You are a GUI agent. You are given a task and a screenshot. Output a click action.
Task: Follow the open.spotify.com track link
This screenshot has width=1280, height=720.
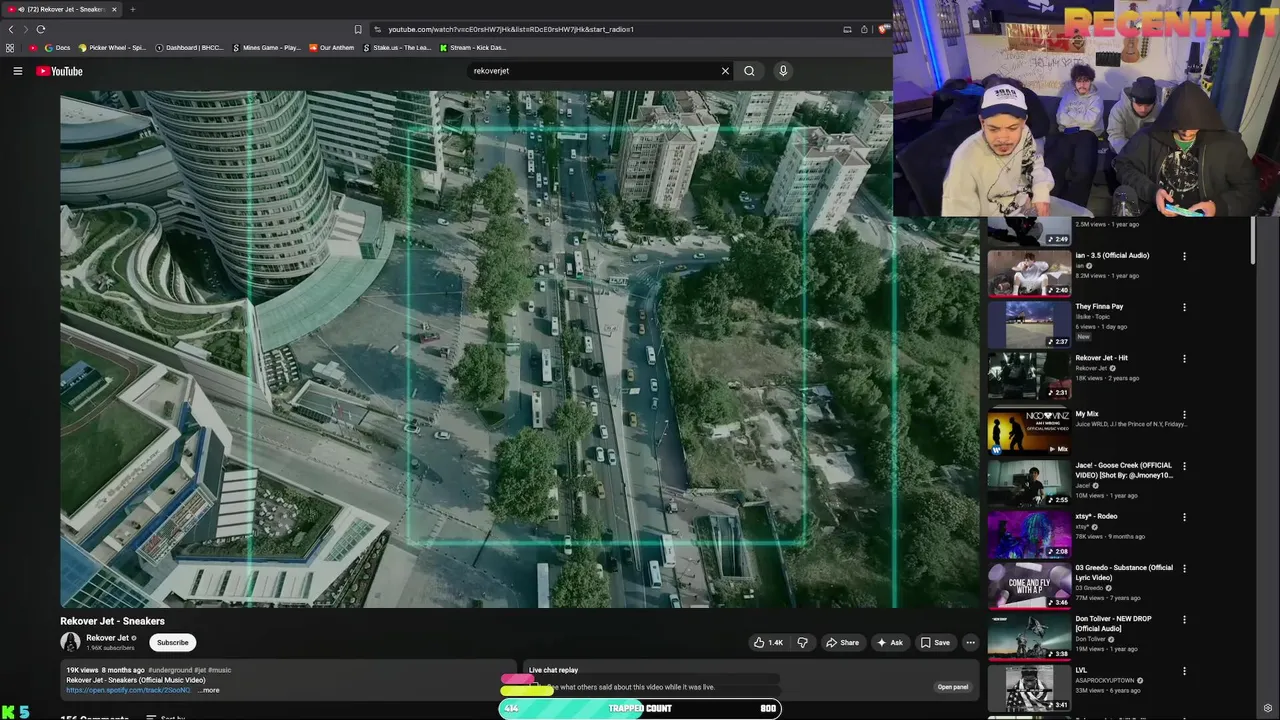128,690
